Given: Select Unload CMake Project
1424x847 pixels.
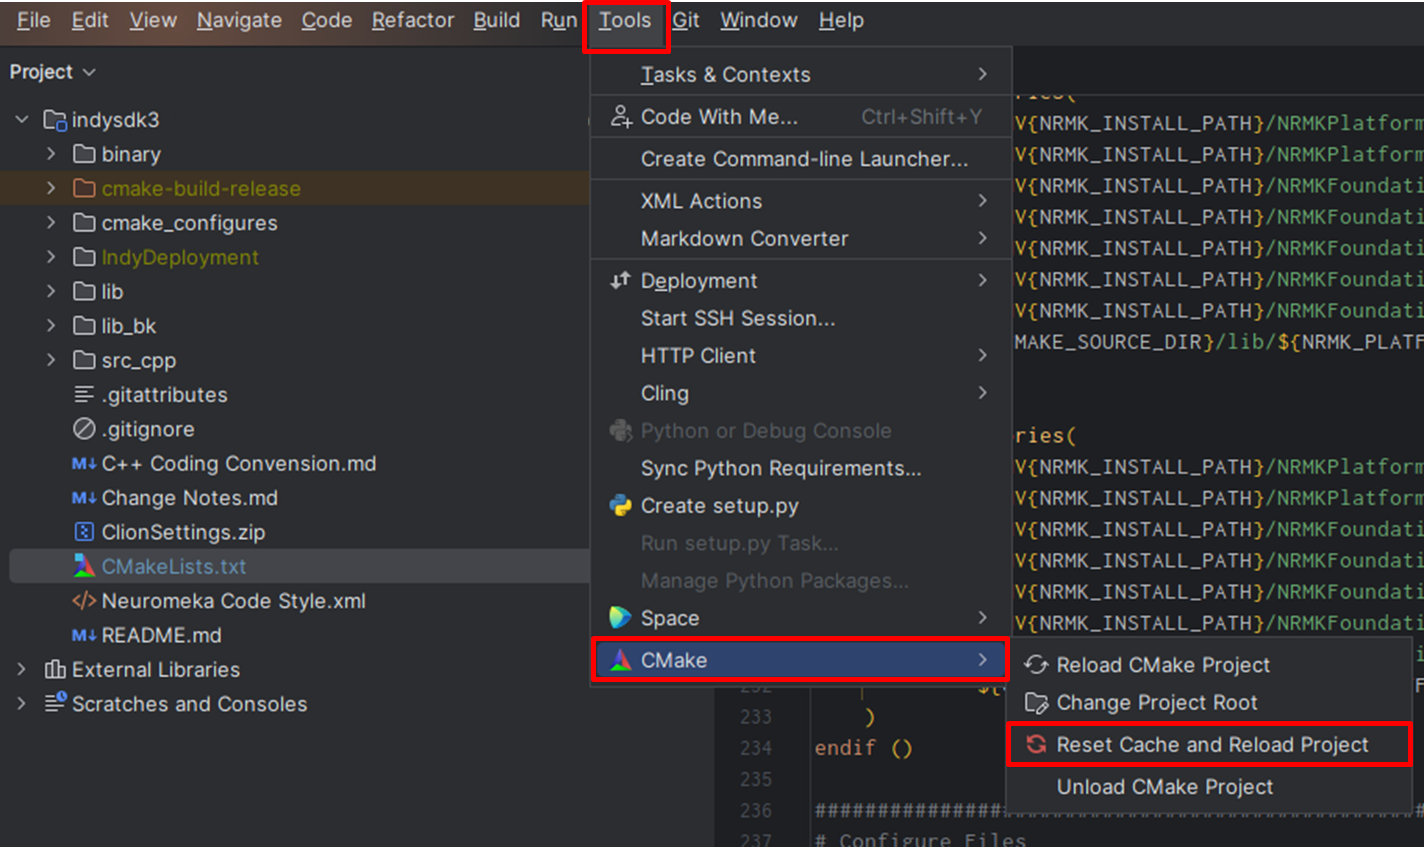Looking at the screenshot, I should [x=1209, y=787].
